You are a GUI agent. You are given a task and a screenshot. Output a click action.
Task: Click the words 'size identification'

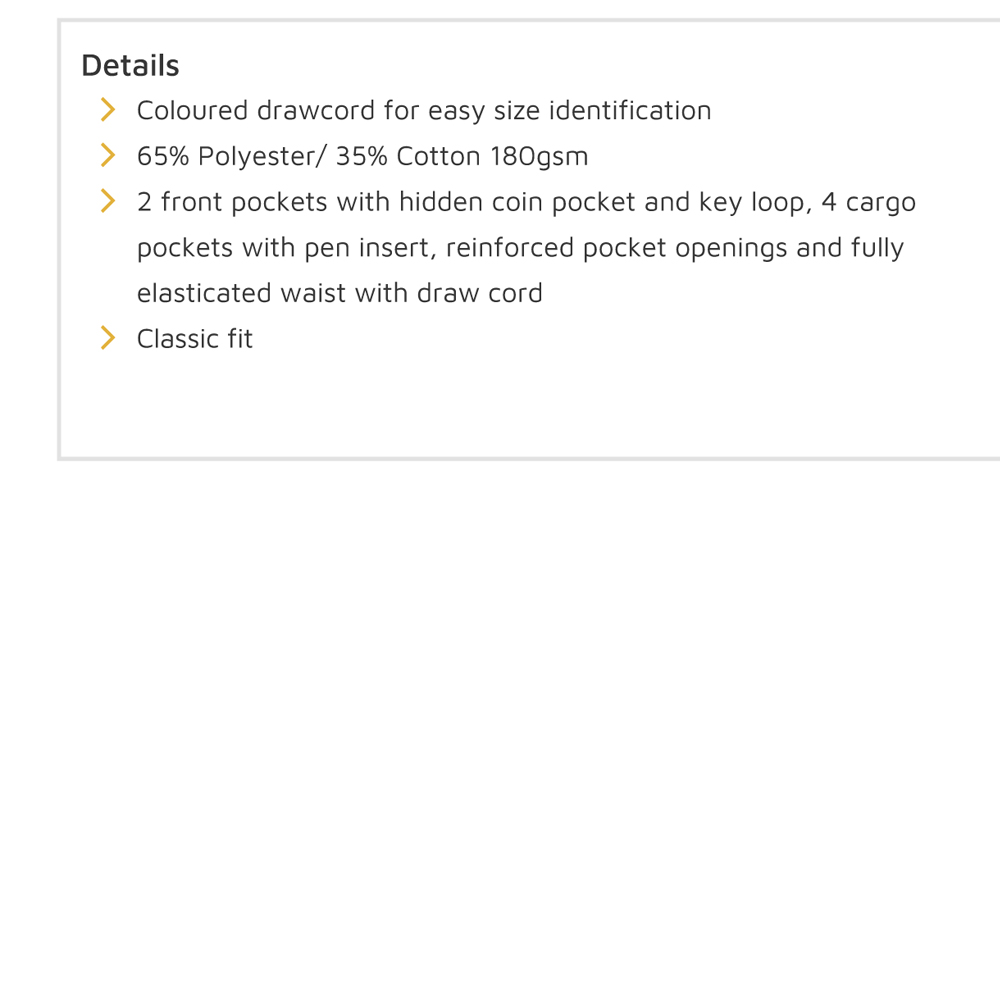point(602,111)
